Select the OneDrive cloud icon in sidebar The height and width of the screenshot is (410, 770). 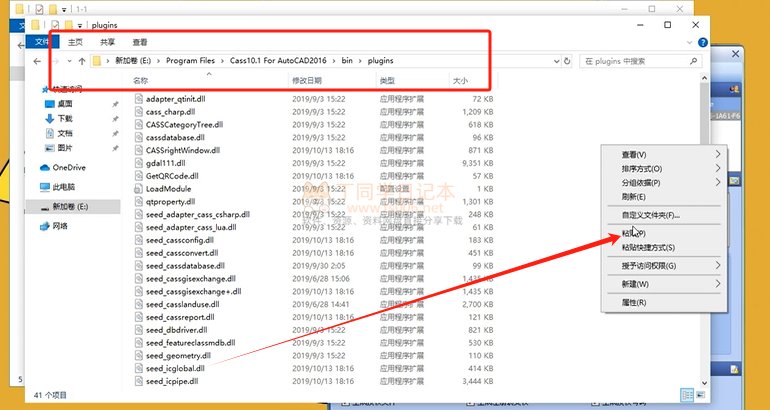coord(45,167)
